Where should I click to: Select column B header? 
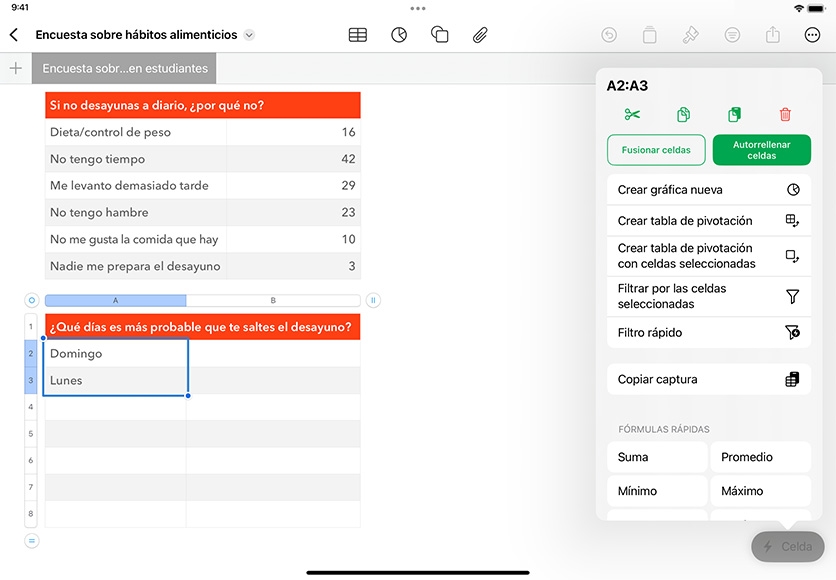[x=273, y=301]
